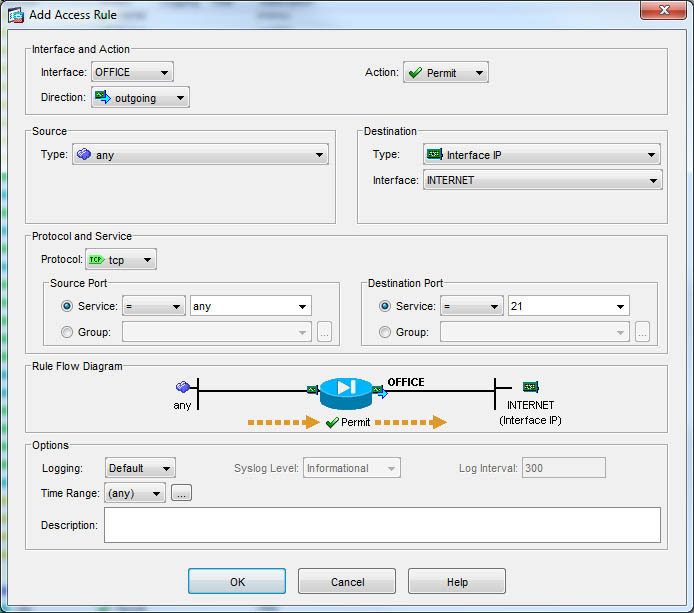Click the green Permit checkmark in Rule Flow Diagram
This screenshot has height=613, width=694.
click(x=332, y=423)
